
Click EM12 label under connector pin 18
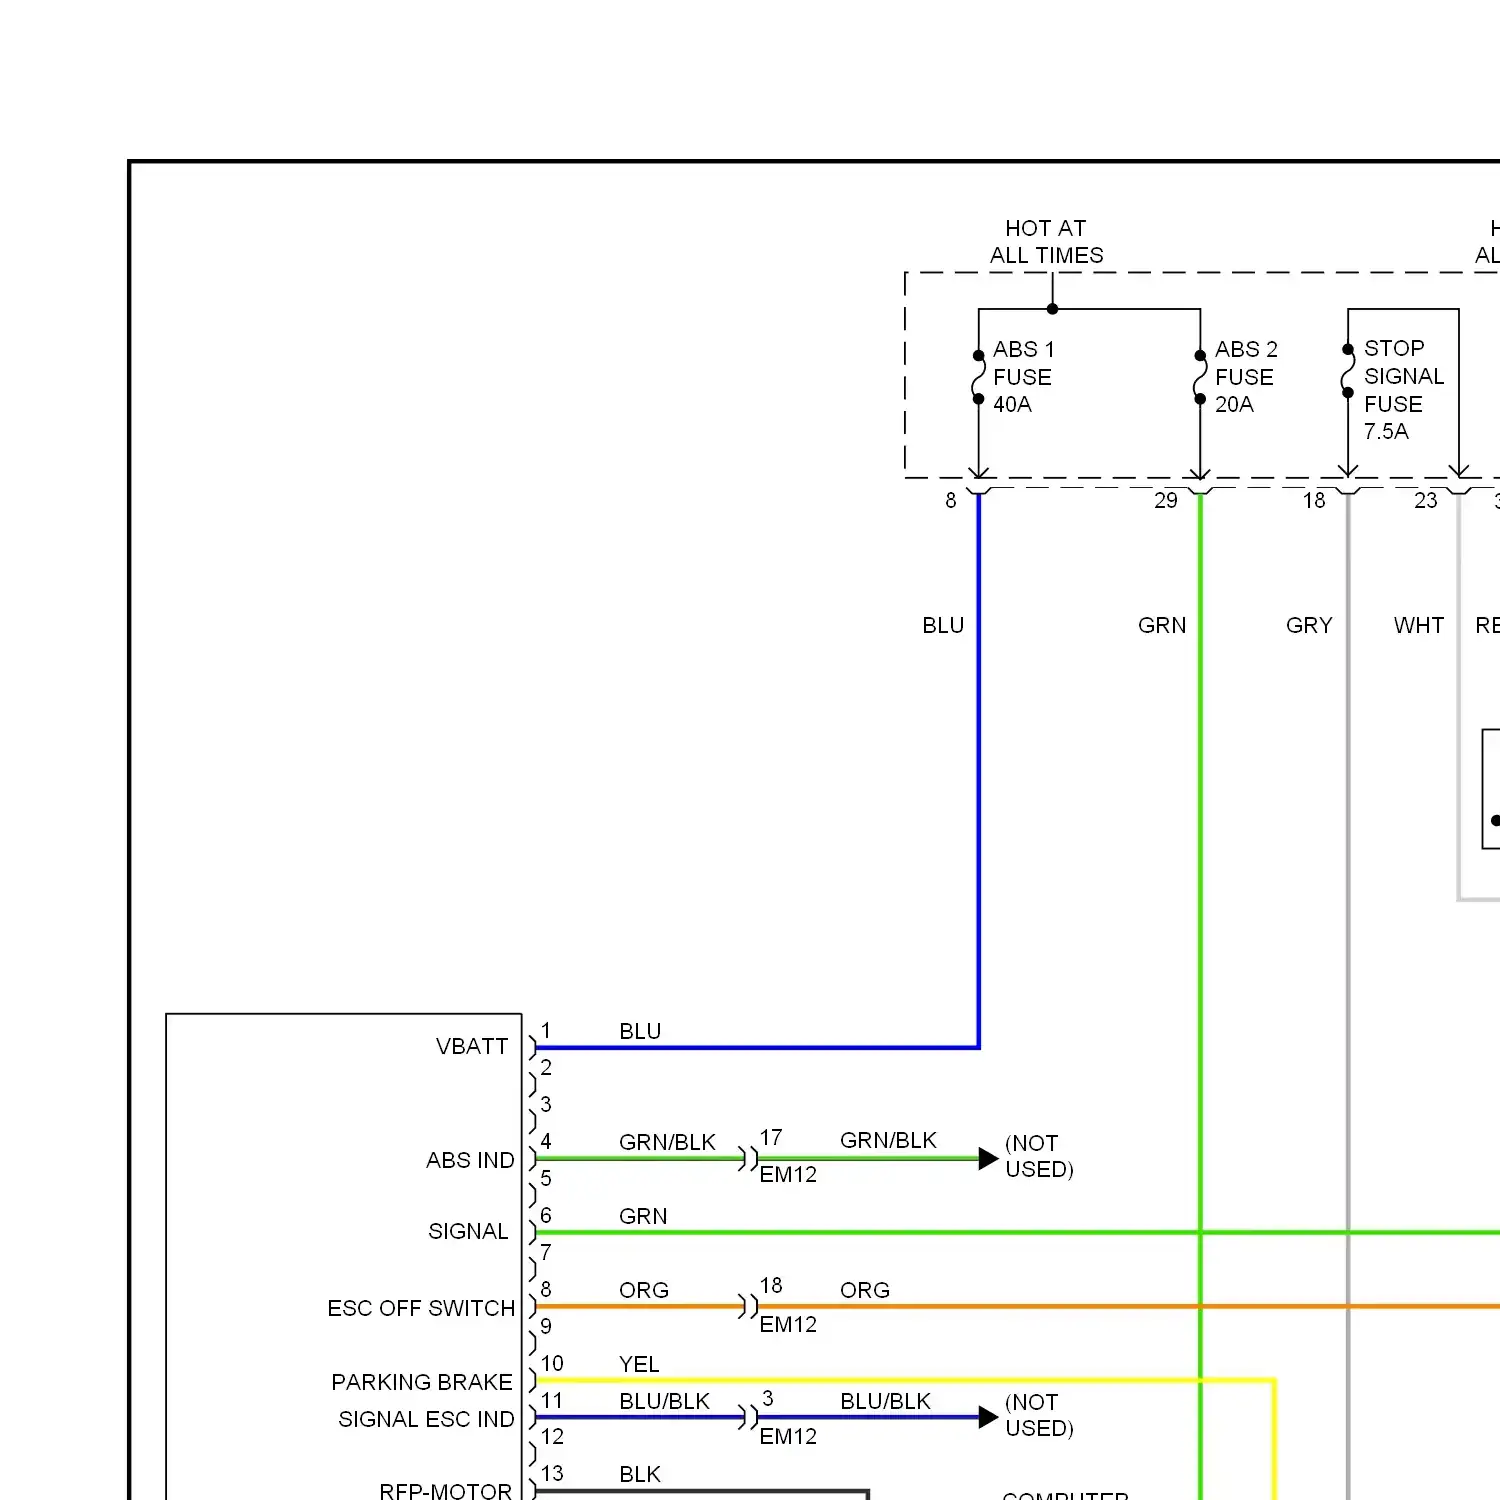click(x=788, y=1325)
